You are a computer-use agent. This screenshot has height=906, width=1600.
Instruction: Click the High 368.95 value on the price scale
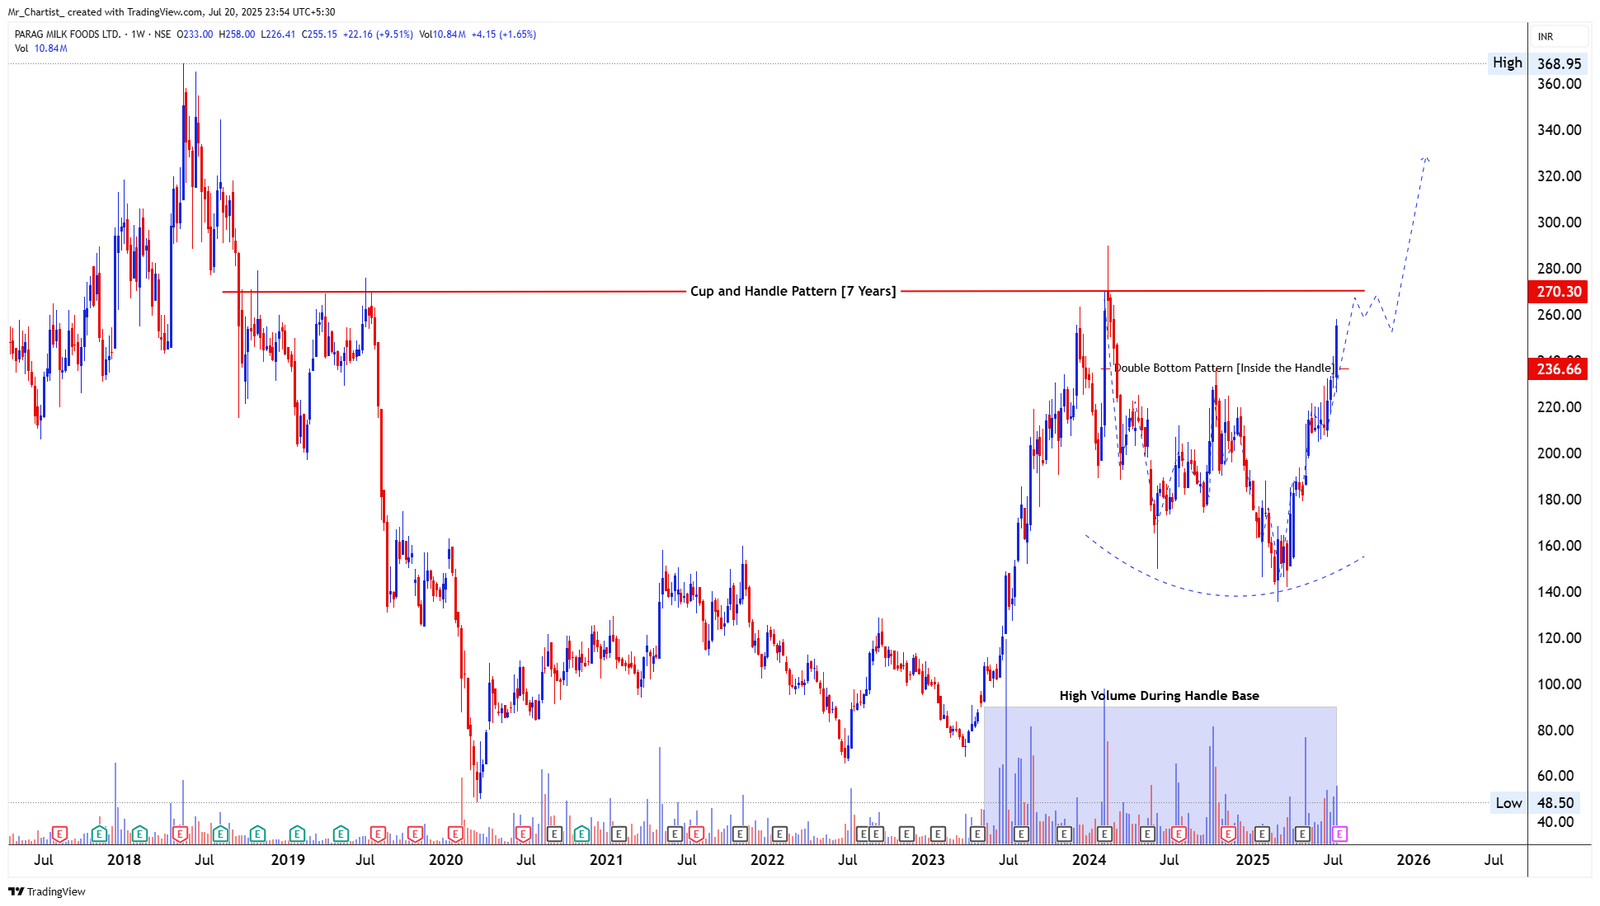tap(1558, 62)
